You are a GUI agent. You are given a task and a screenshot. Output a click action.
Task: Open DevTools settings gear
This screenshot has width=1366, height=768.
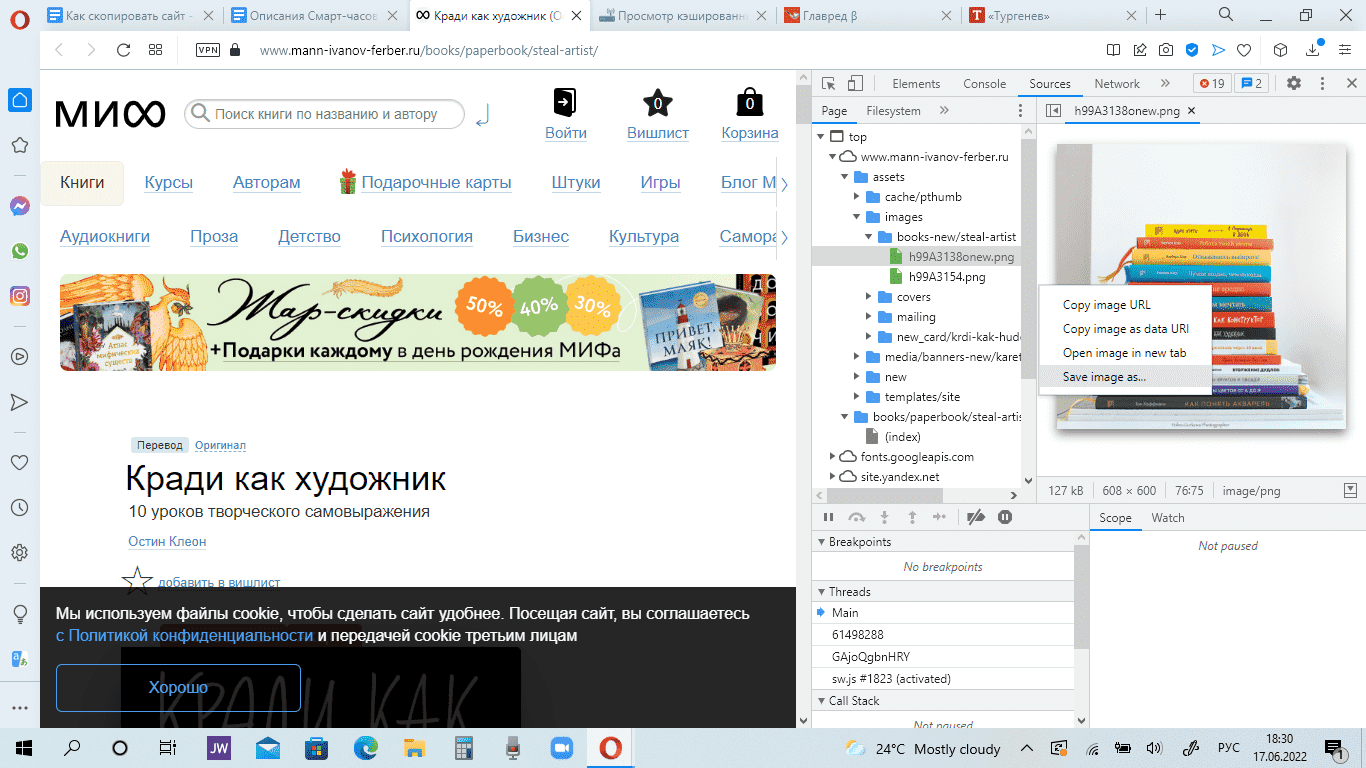pyautogui.click(x=1293, y=84)
